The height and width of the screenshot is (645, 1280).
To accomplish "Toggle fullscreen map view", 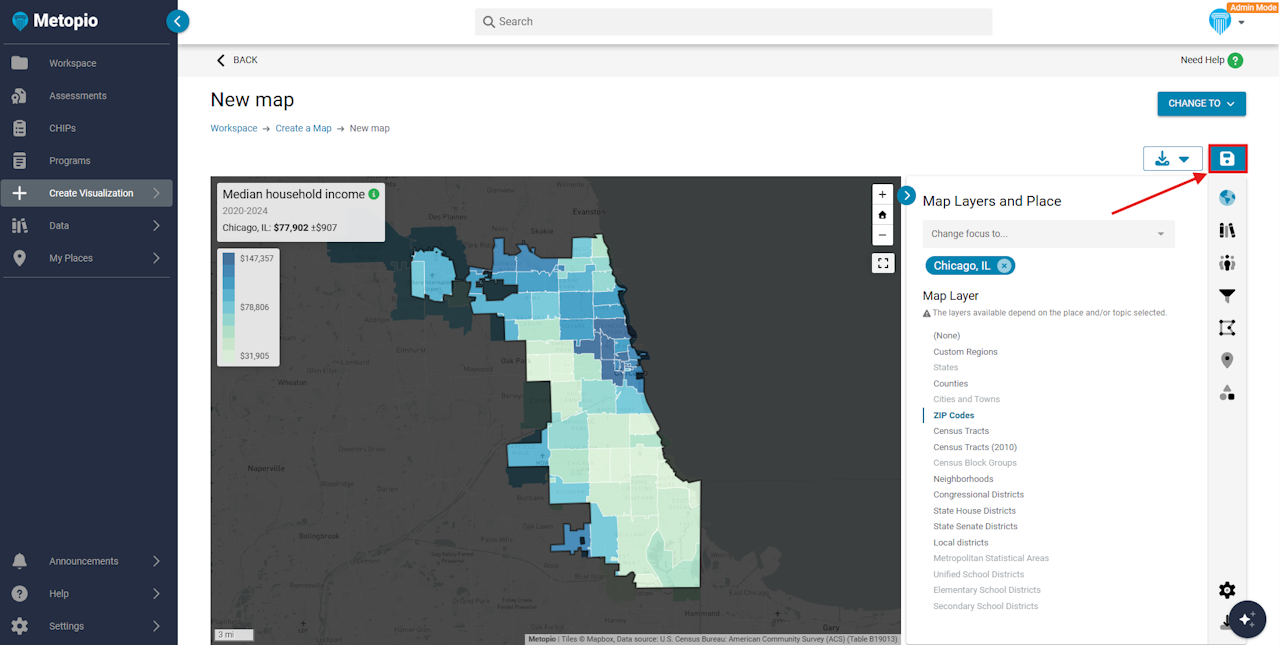I will coord(882,263).
